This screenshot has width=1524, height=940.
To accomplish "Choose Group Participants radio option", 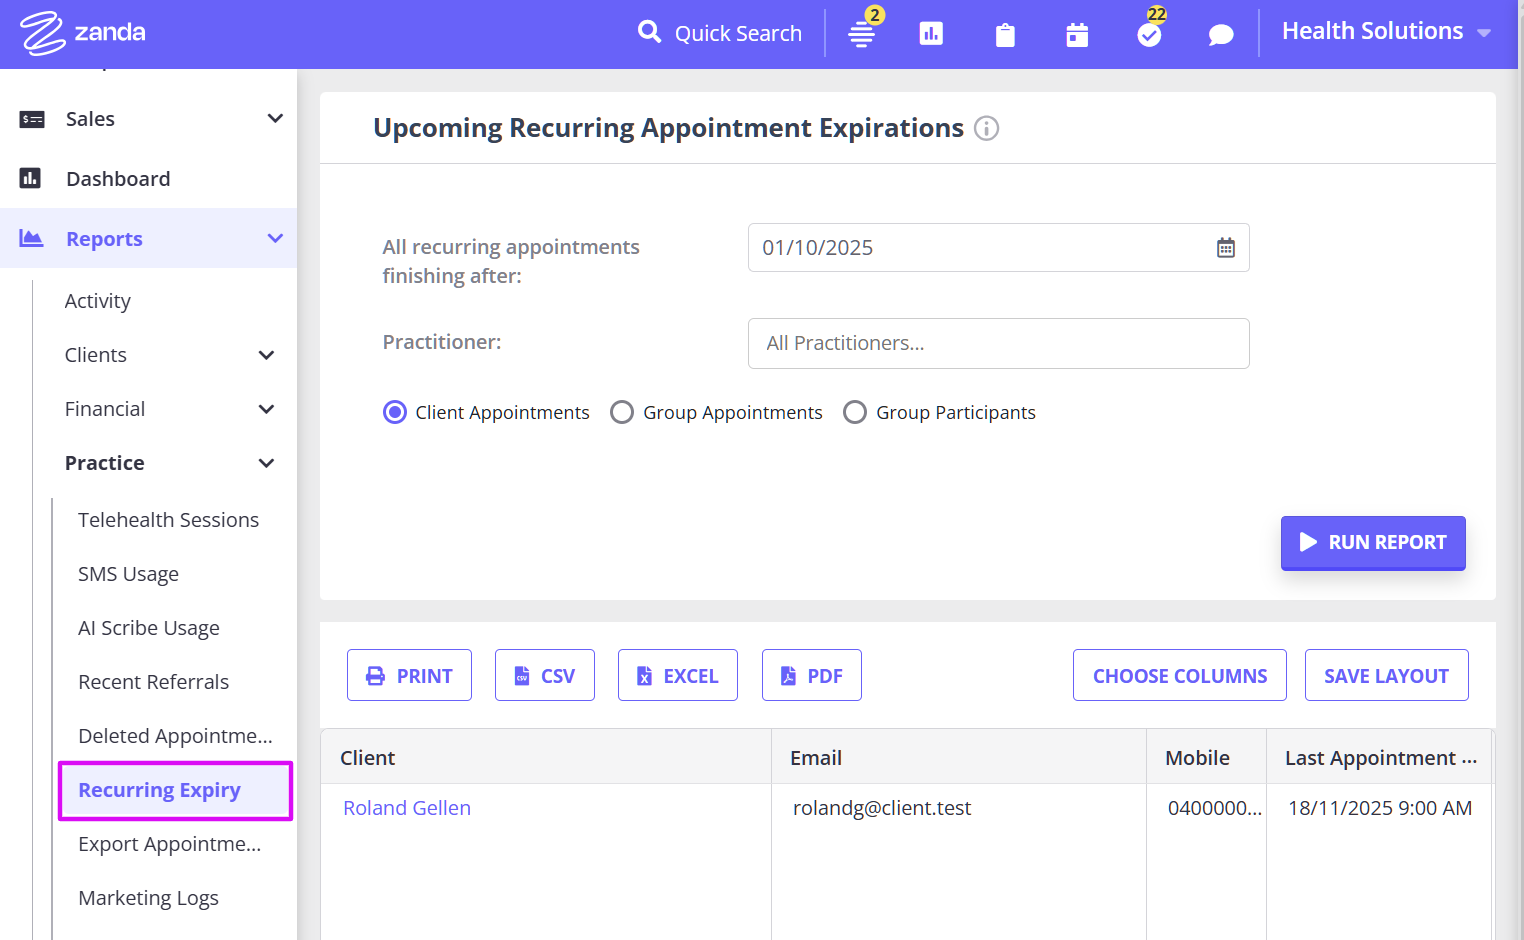I will tap(855, 413).
